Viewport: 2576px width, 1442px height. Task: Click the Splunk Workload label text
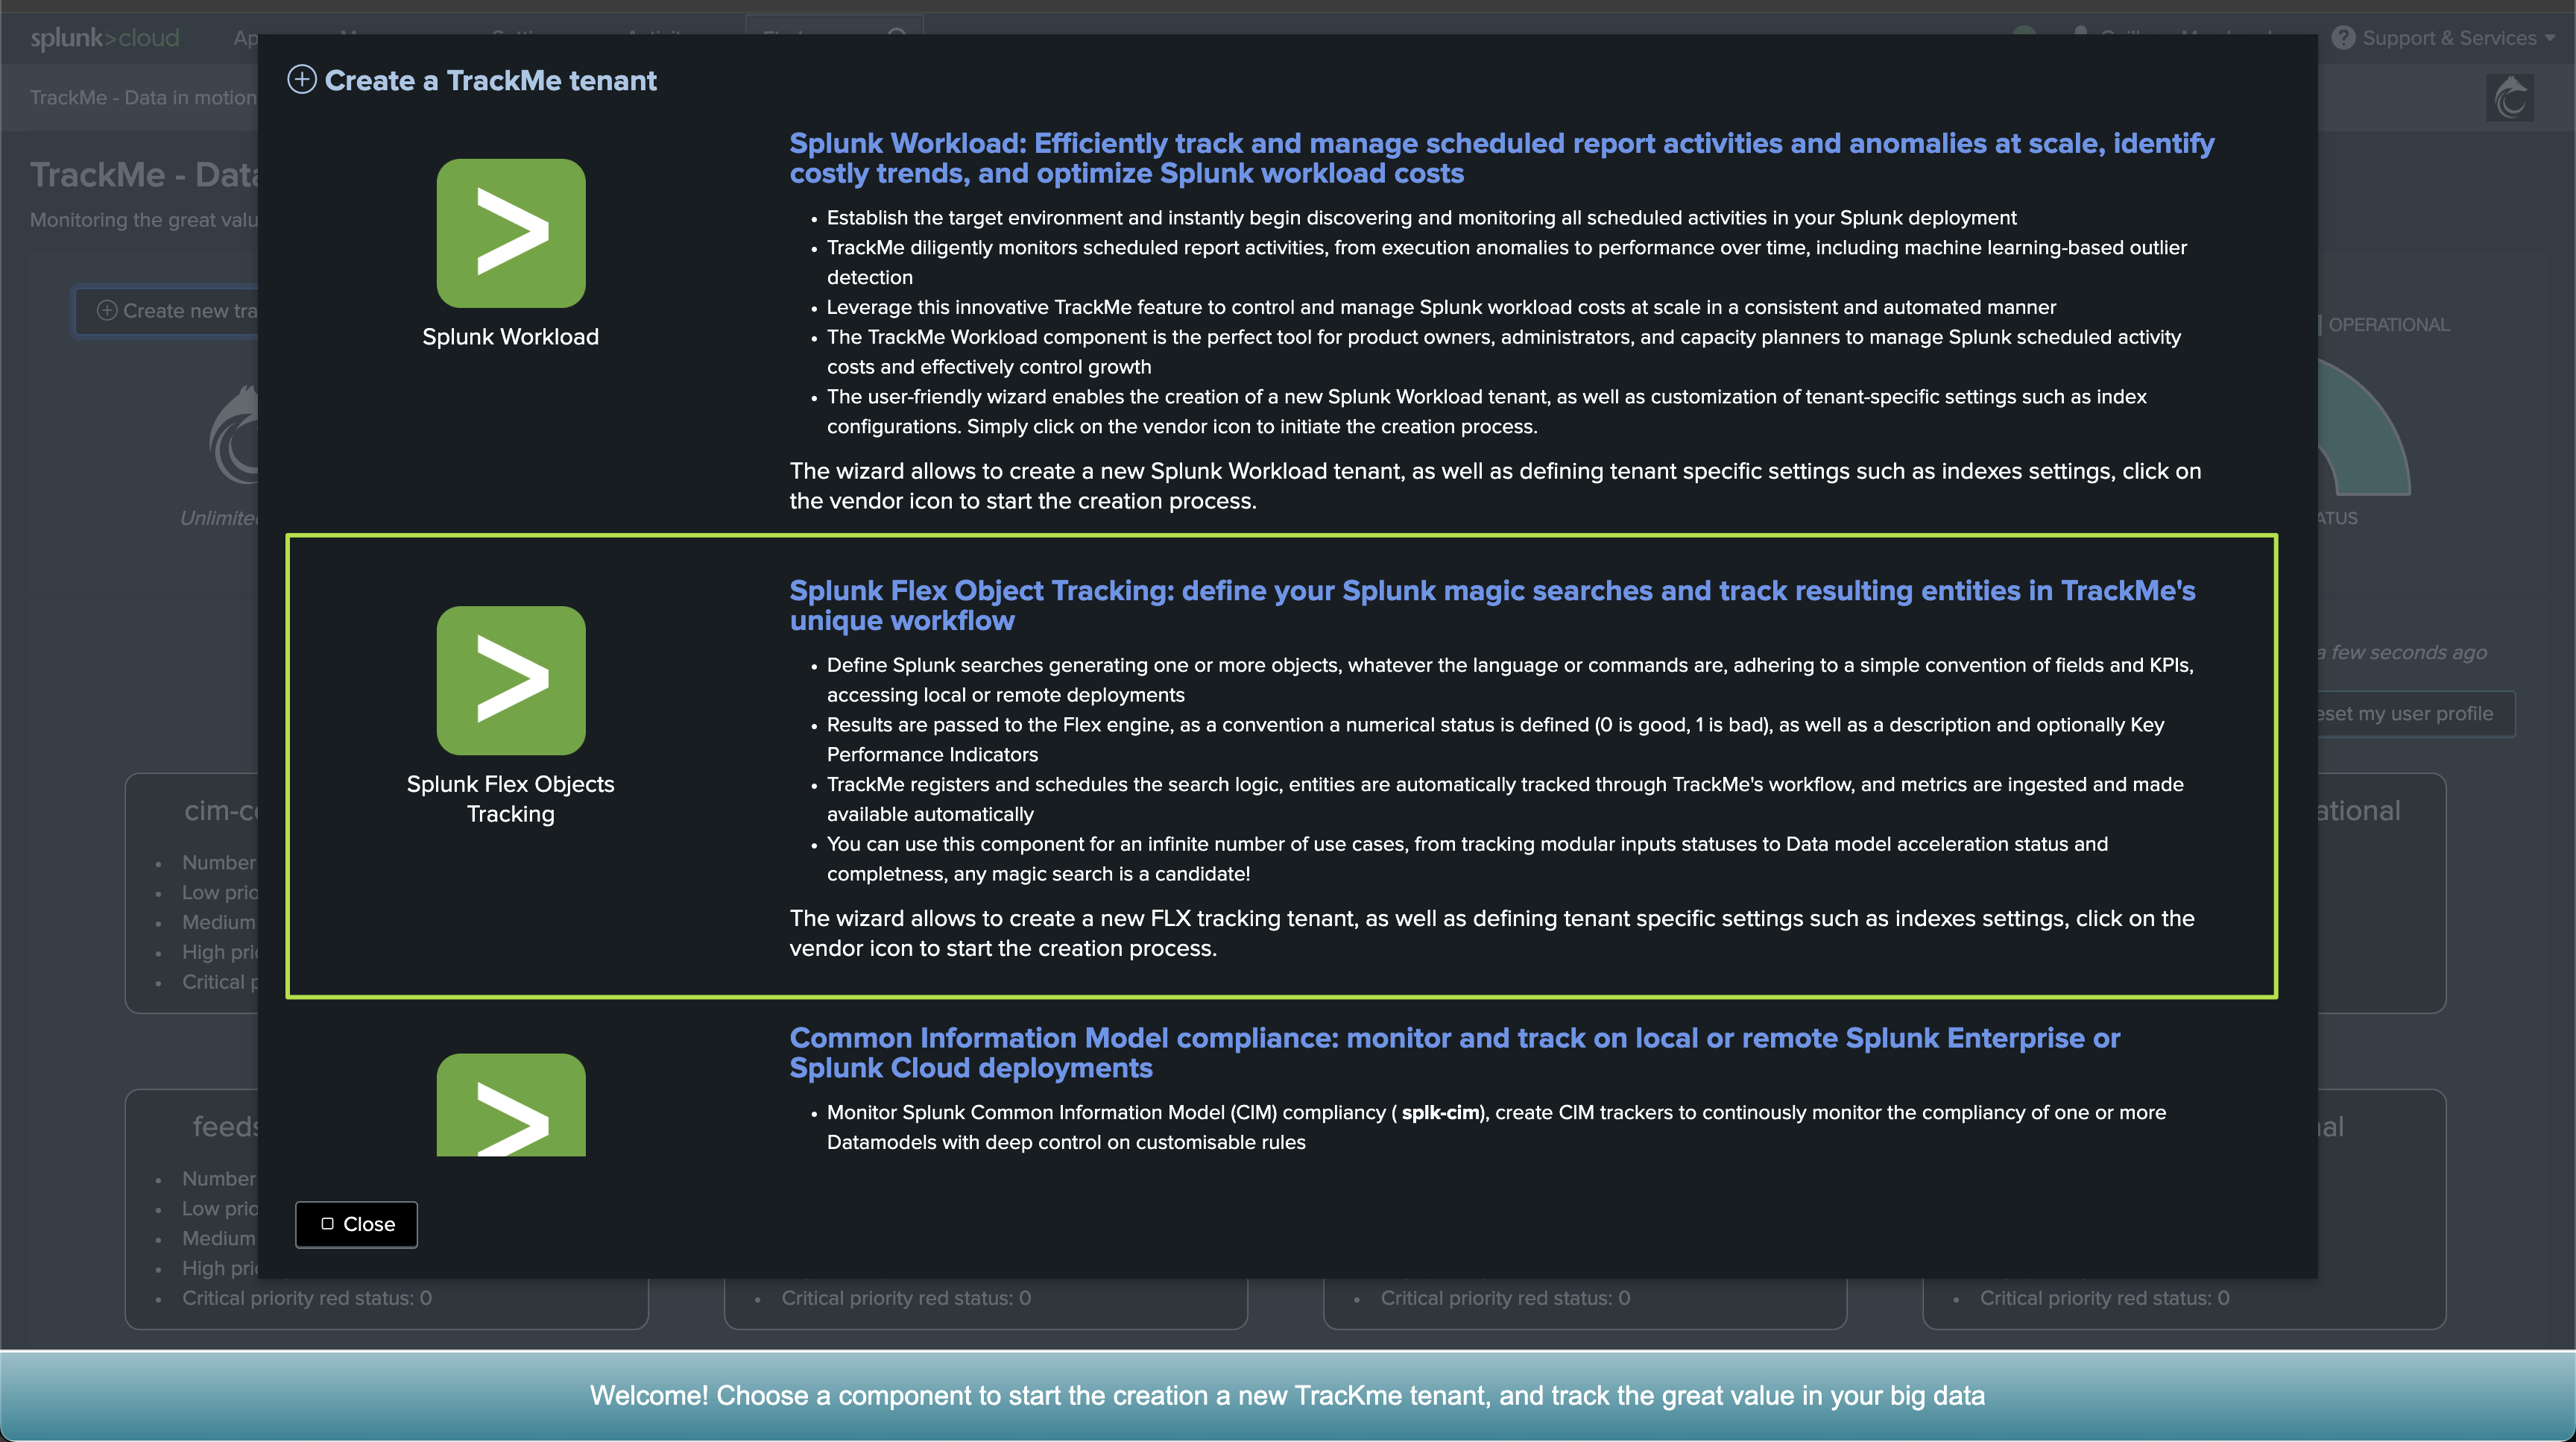(510, 337)
